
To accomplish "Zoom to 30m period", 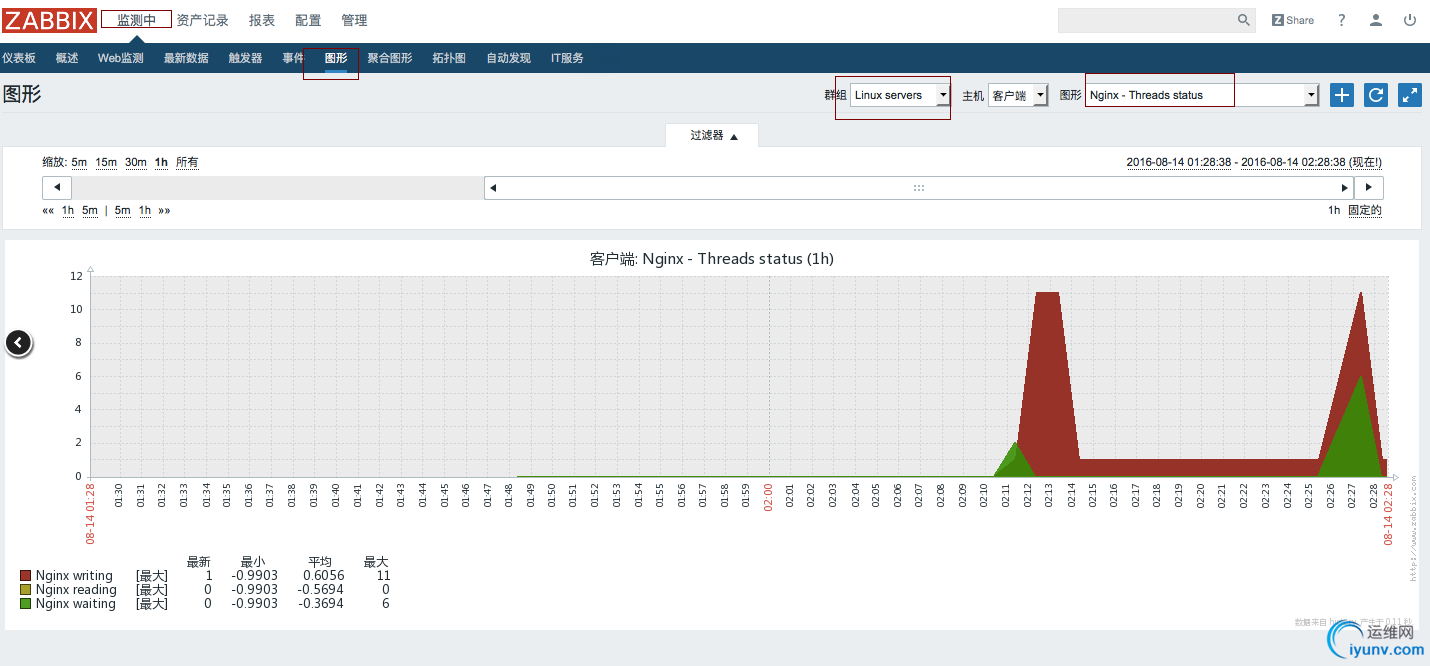I will click(136, 162).
